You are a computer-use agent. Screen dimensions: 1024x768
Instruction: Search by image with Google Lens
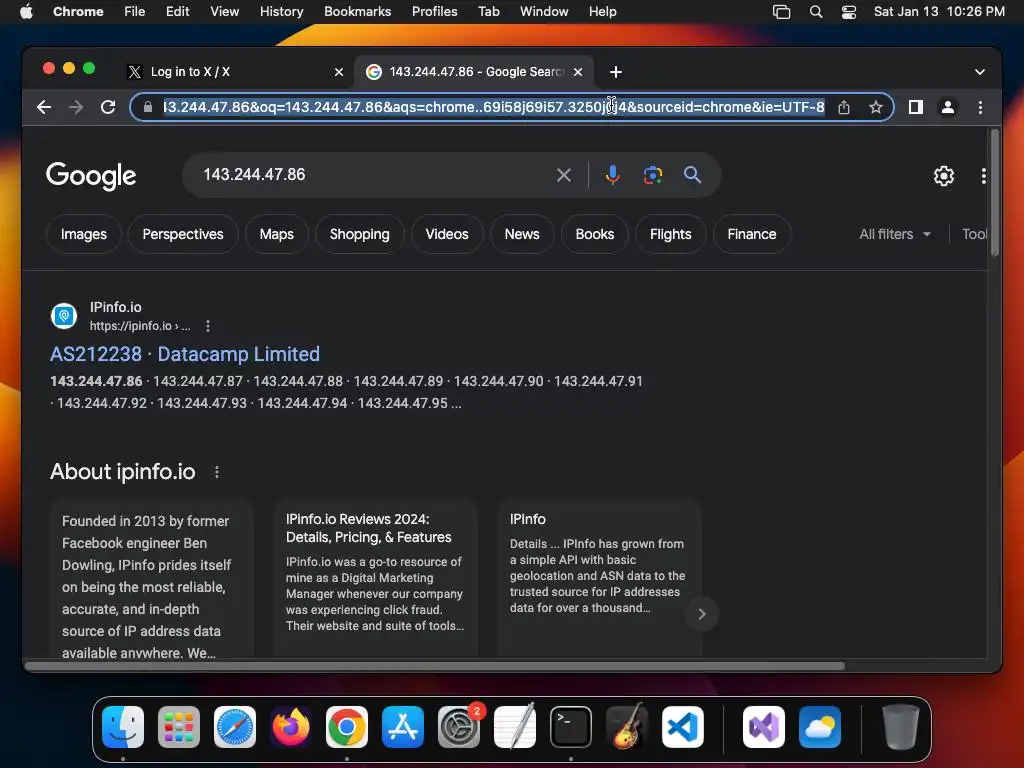652,175
